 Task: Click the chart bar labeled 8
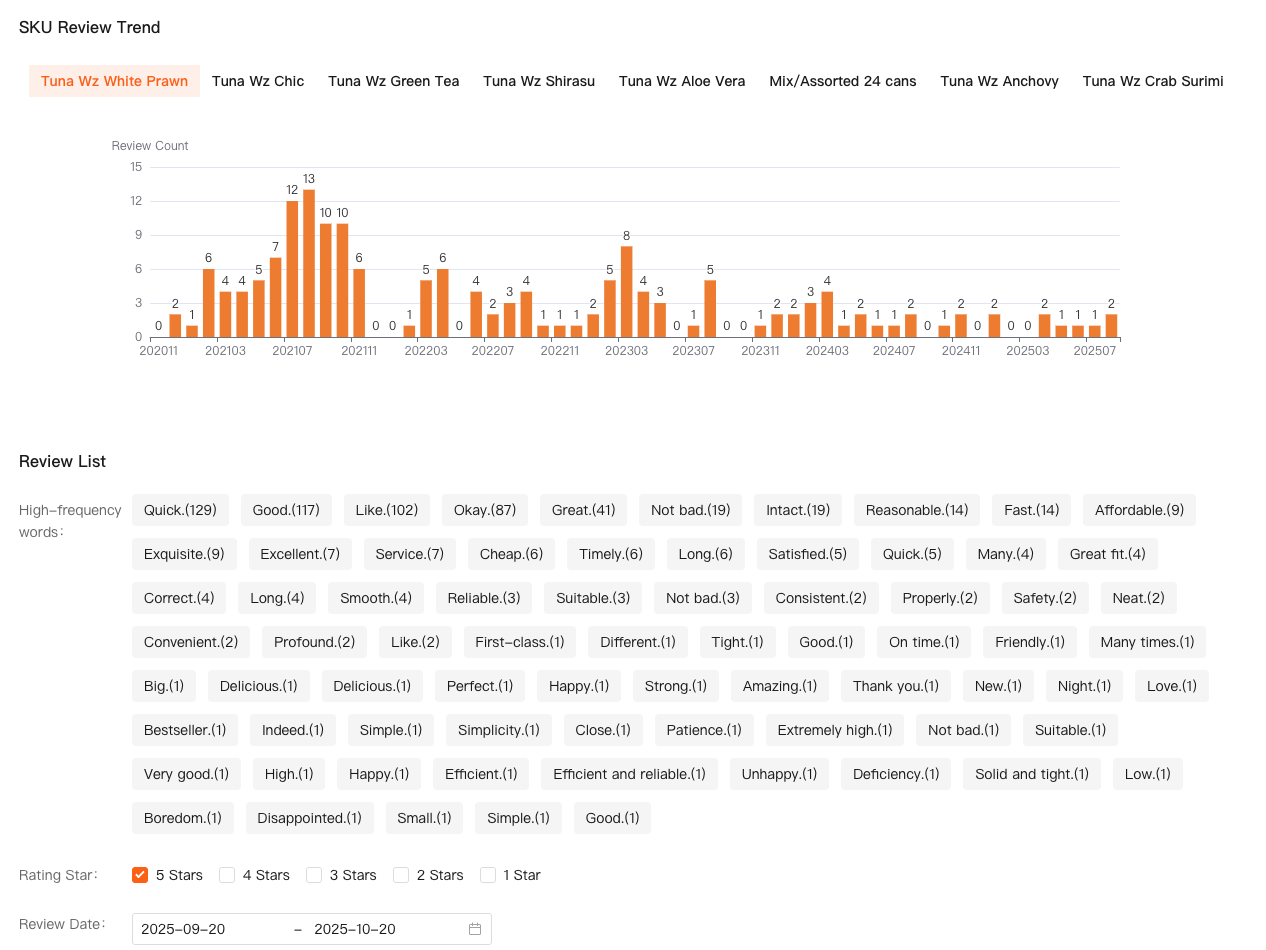click(x=626, y=291)
